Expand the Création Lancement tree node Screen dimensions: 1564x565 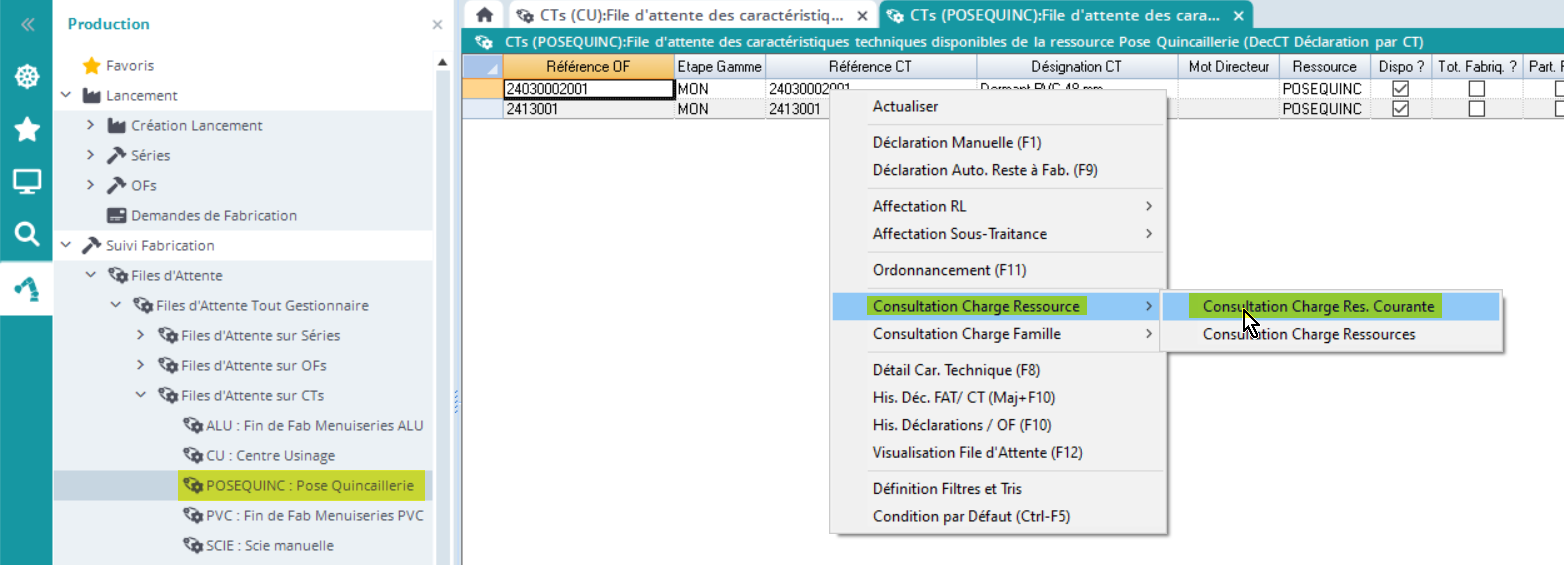click(x=90, y=125)
